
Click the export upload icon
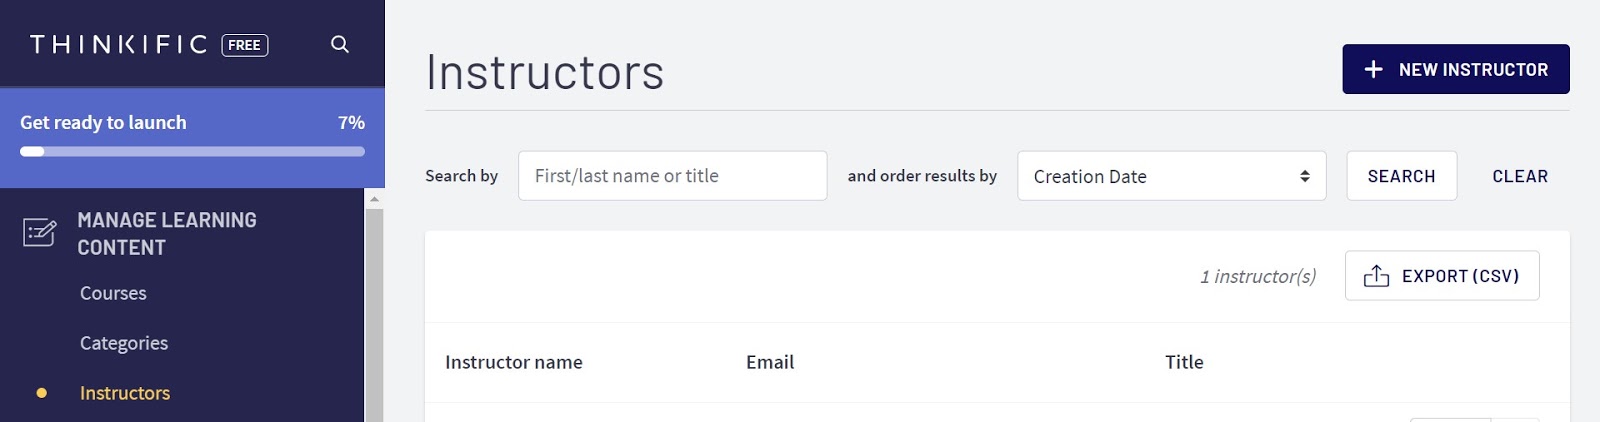(1376, 276)
